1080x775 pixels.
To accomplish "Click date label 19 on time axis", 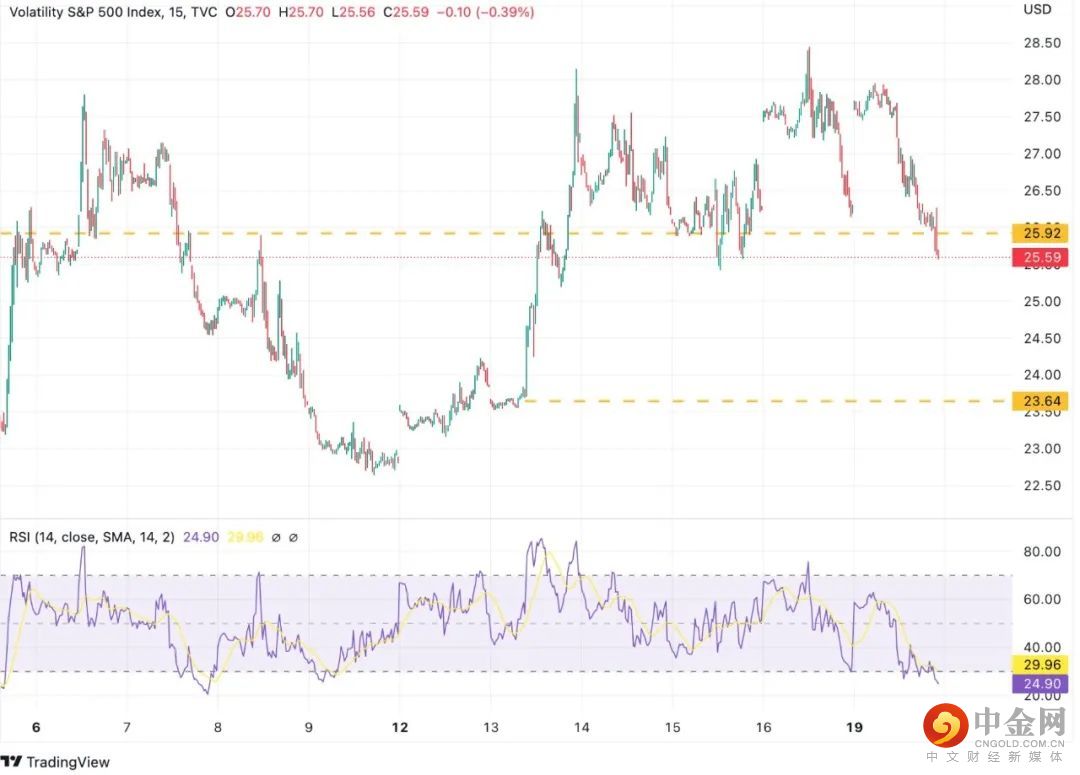I will tap(854, 727).
